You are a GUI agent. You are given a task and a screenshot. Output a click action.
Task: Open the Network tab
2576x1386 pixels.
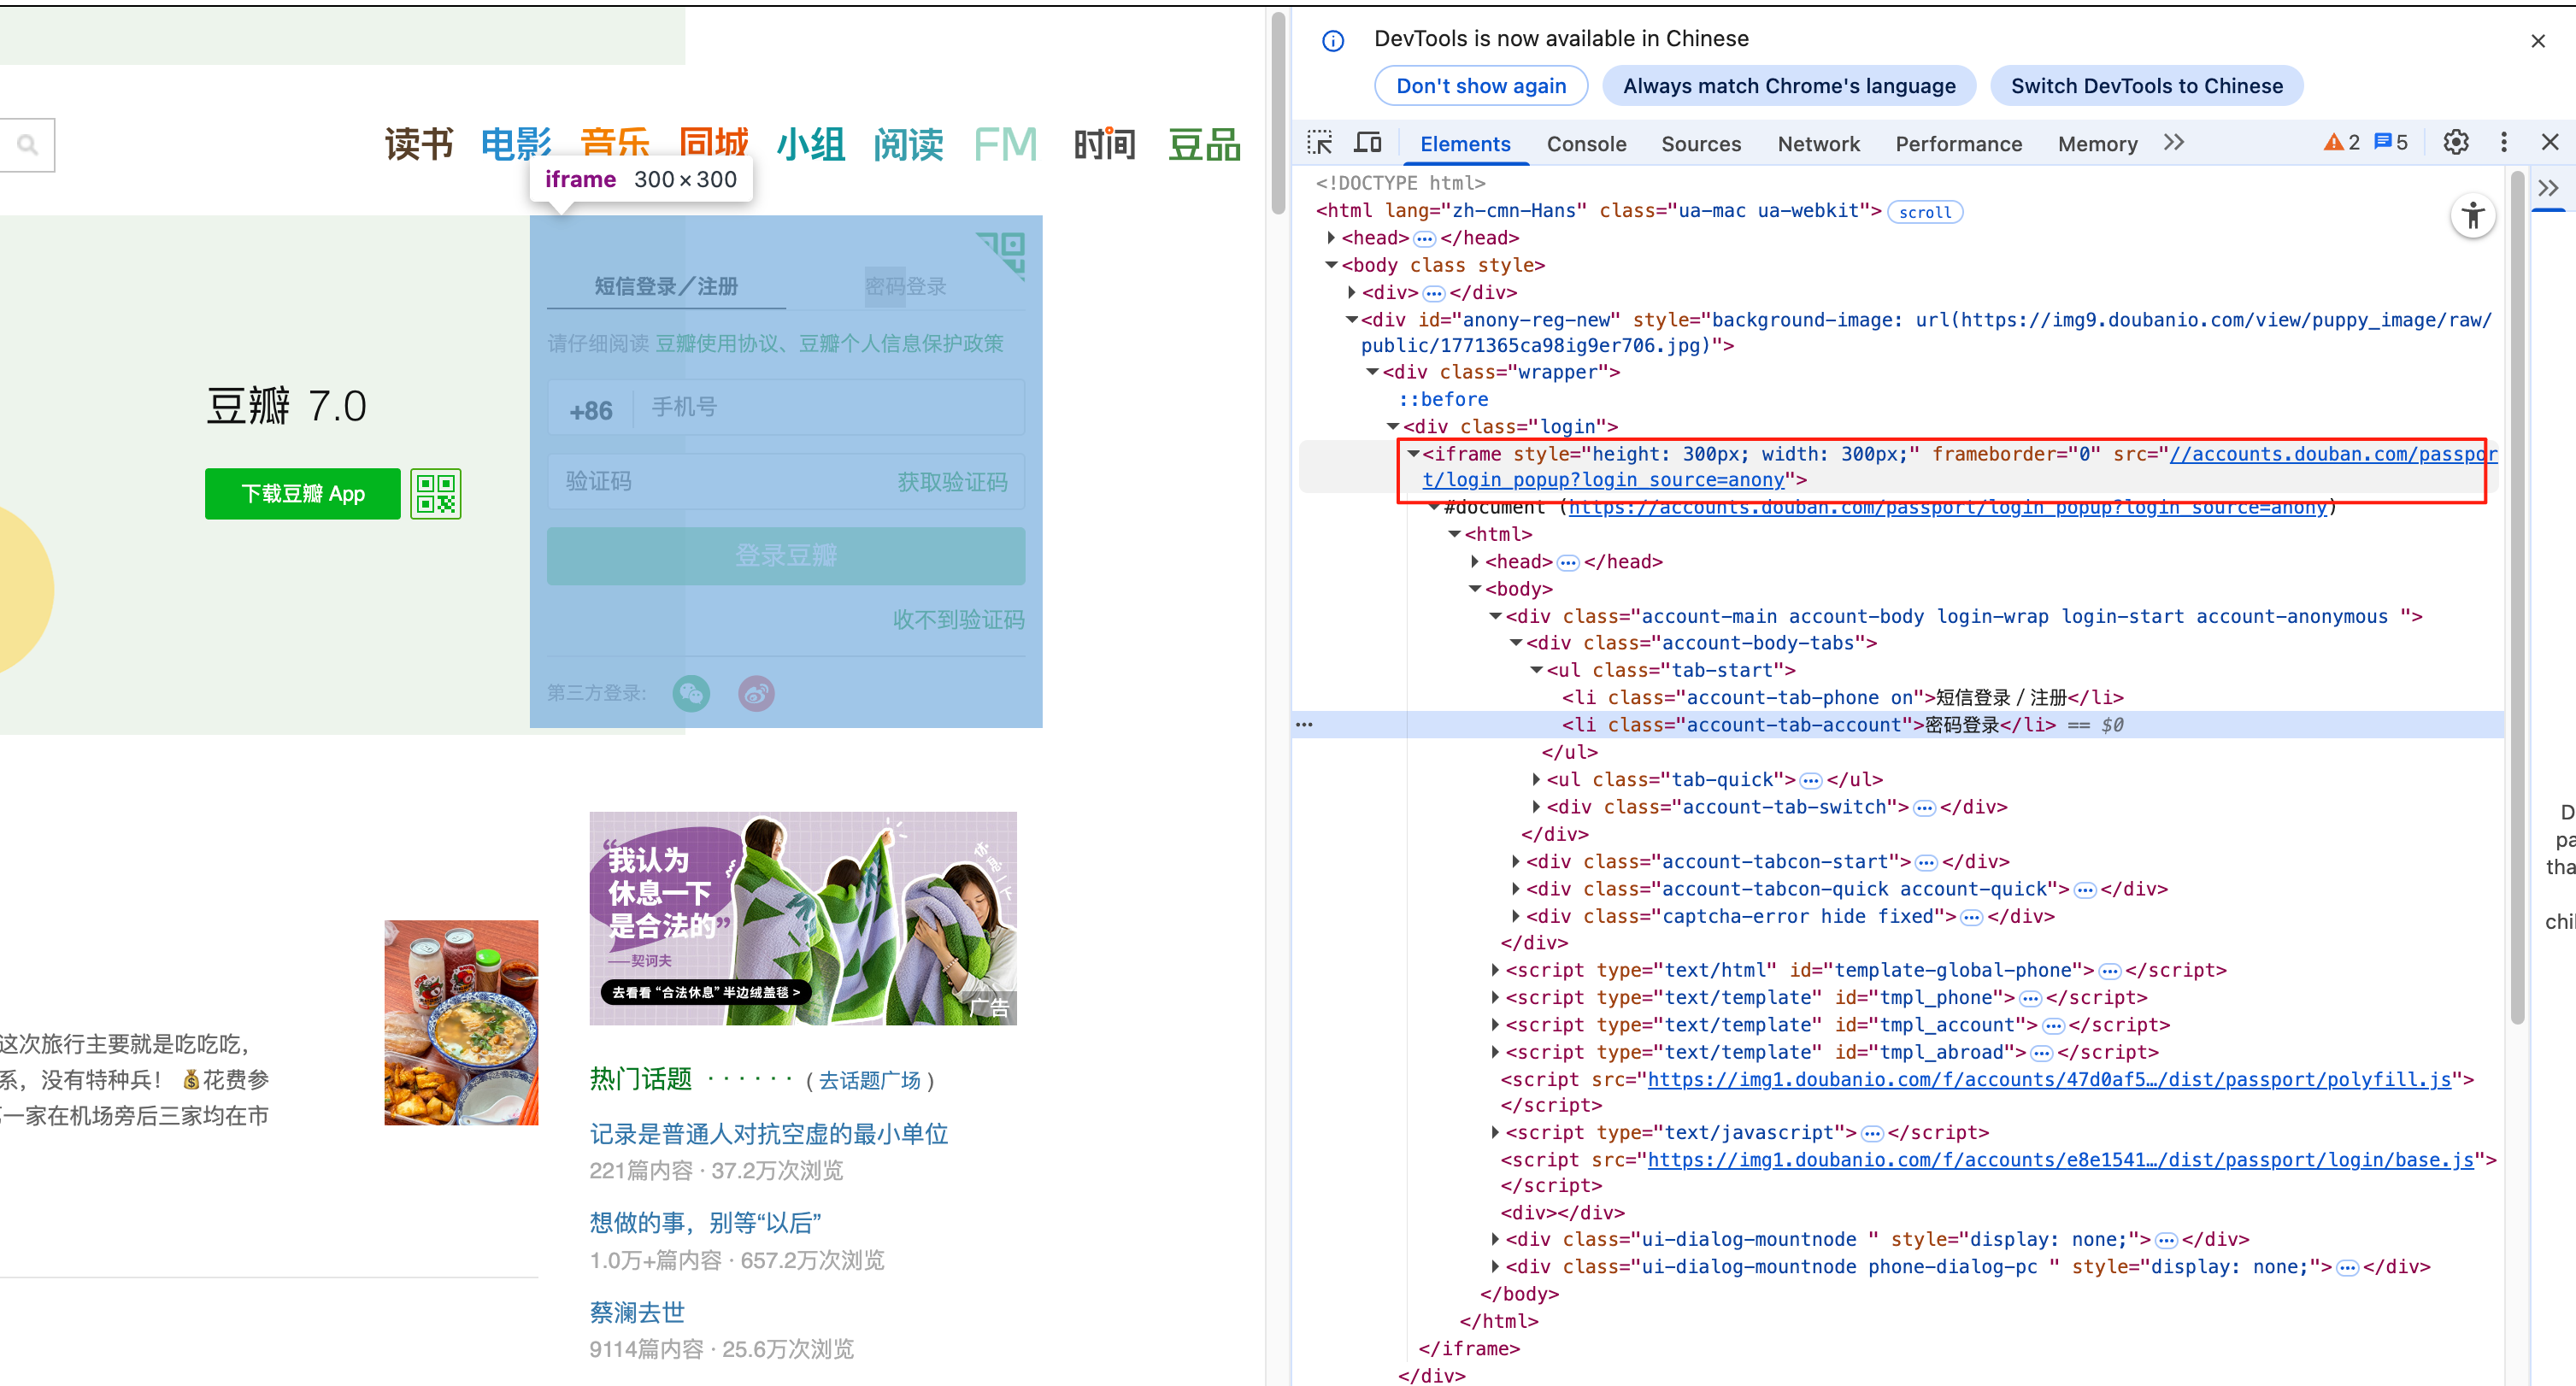1818,144
